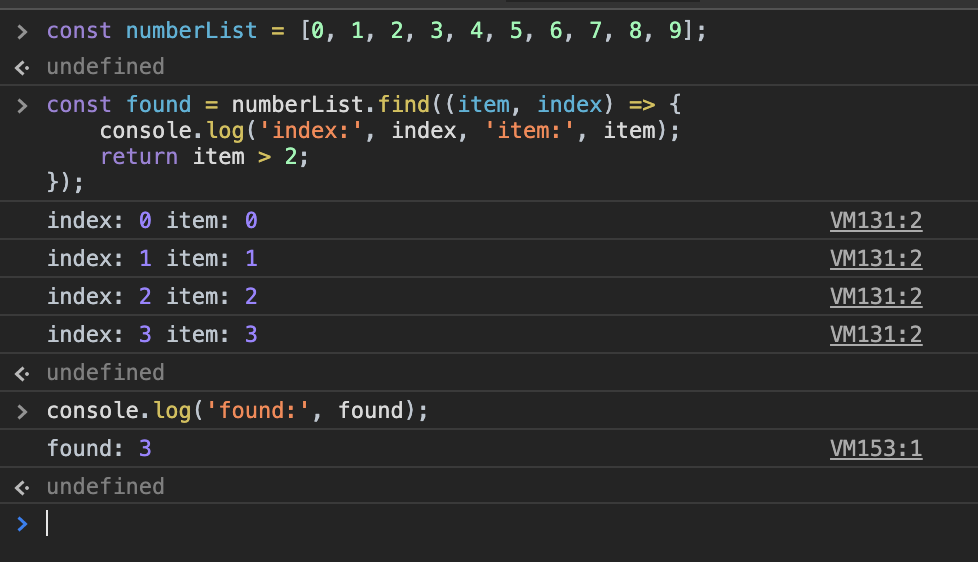Click the 'index: 1 item: 1' log message
This screenshot has width=978, height=562.
pos(152,258)
